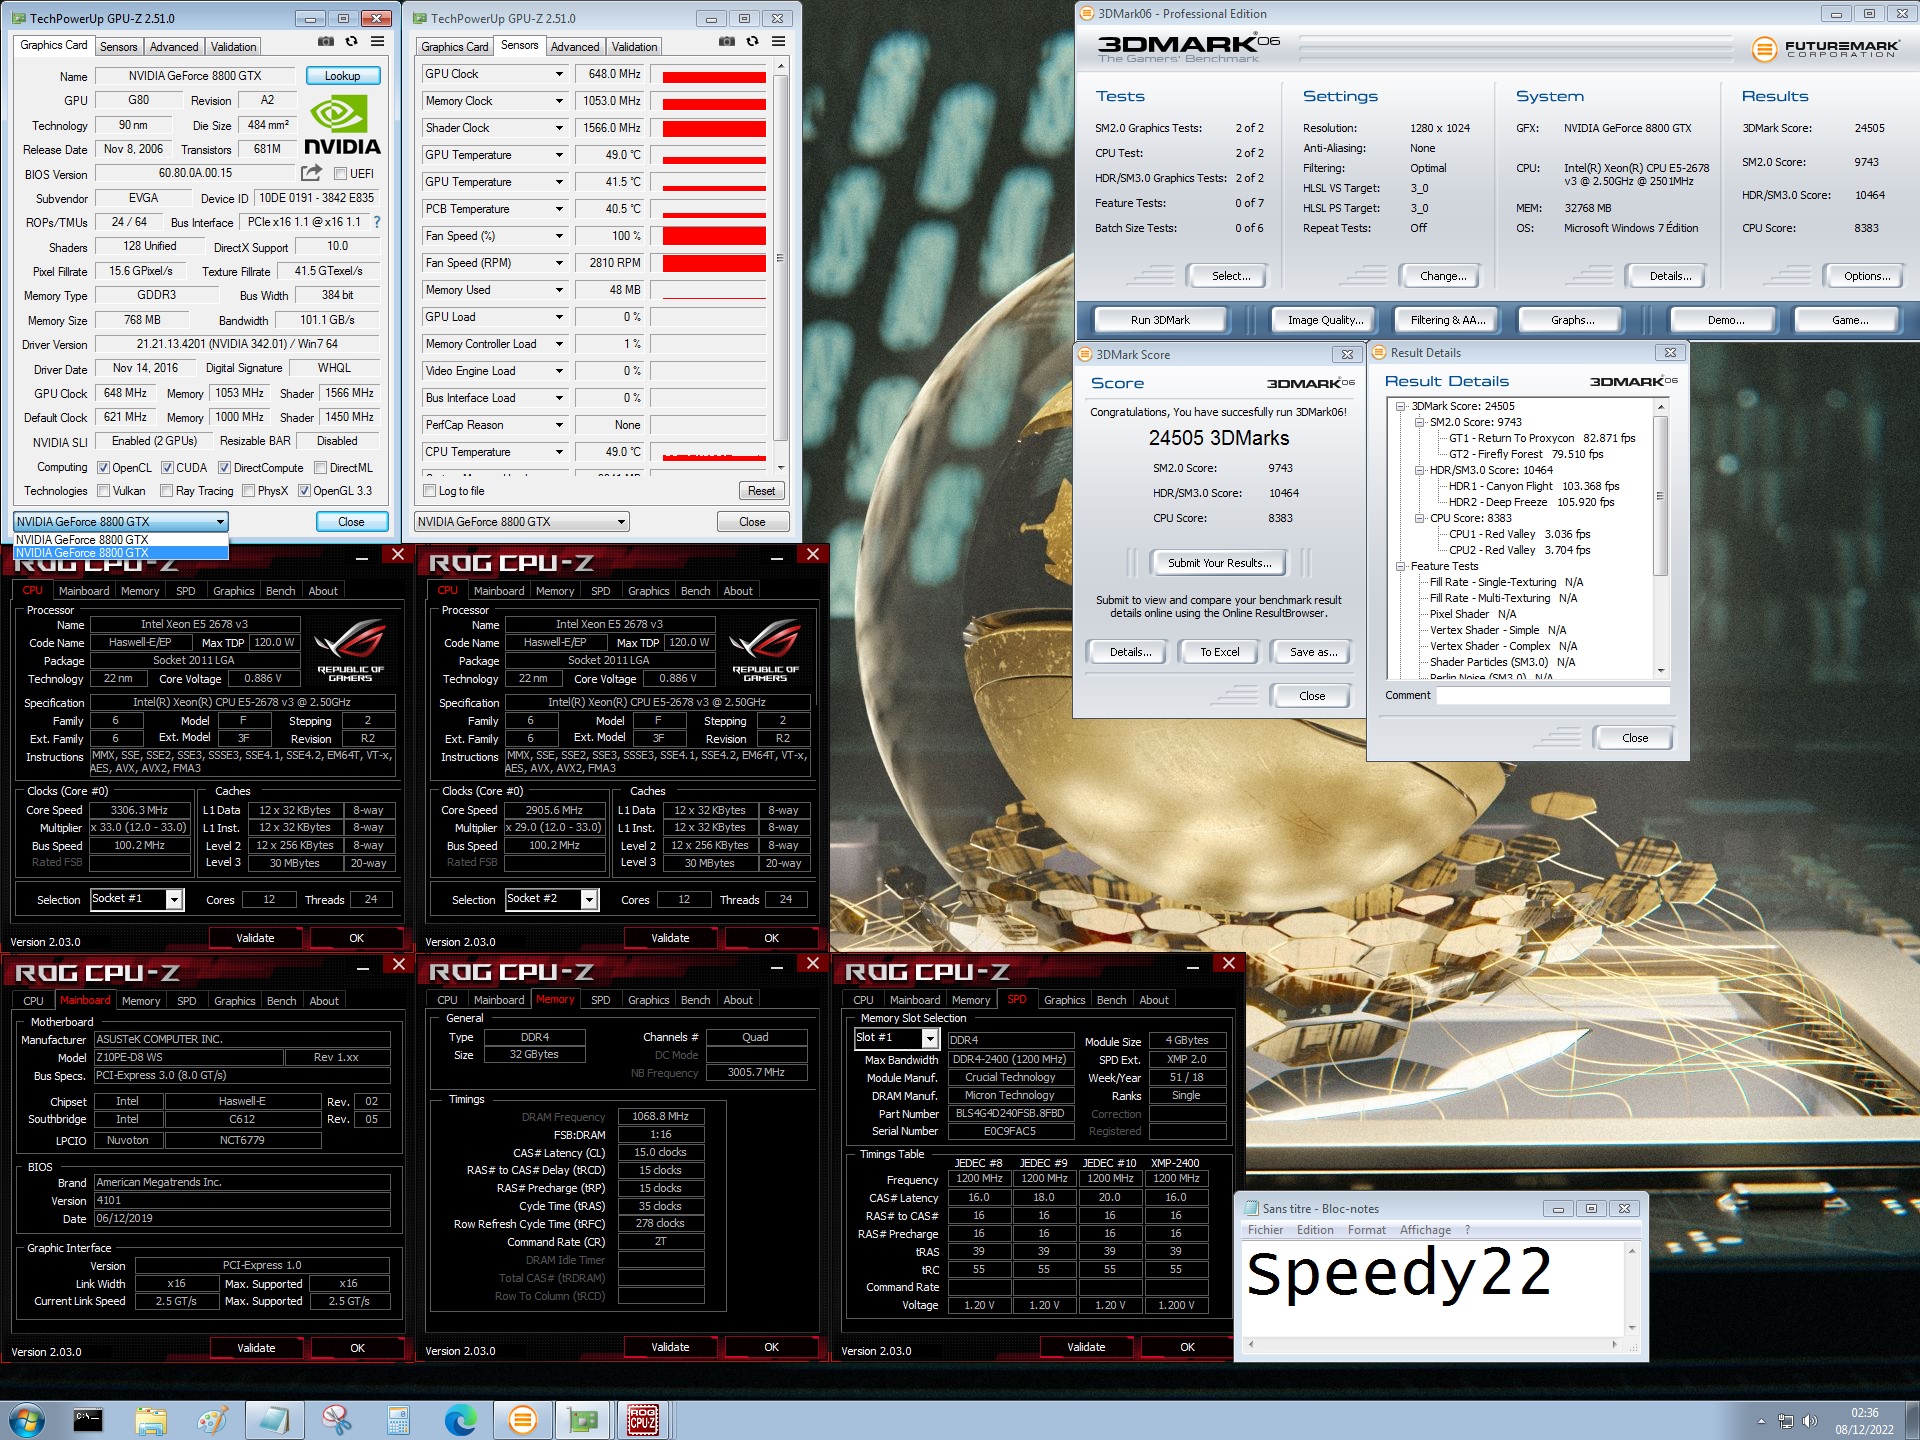Open the Affichage menu in Notepad
Viewport: 1920px width, 1440px height.
(x=1425, y=1230)
